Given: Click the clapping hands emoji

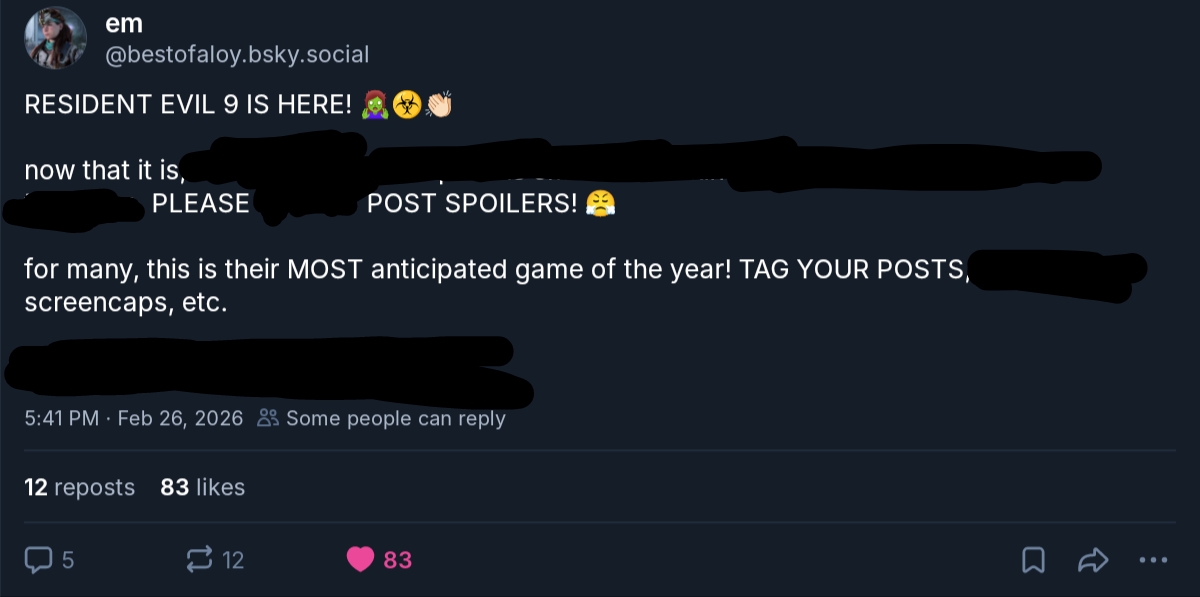Looking at the screenshot, I should tap(438, 105).
